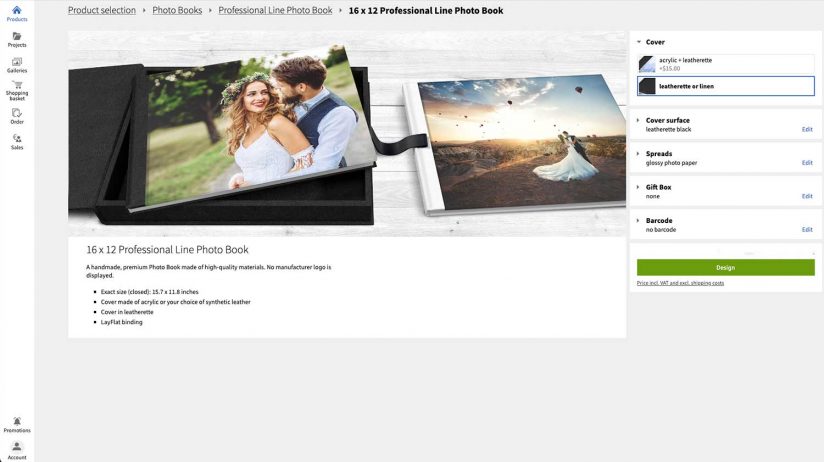This screenshot has width=824, height=462.
Task: Click the 'Cover in leatherette' bullet text
Action: 127,312
